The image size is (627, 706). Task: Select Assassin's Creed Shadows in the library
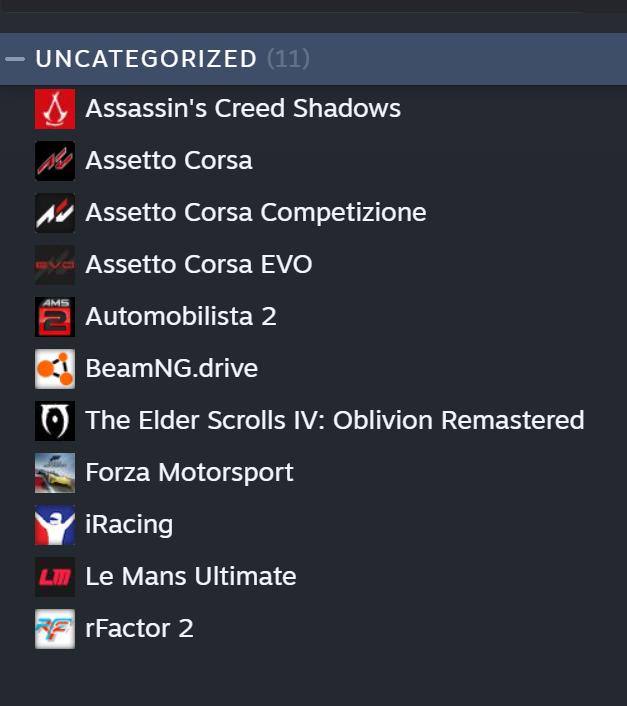[x=243, y=109]
